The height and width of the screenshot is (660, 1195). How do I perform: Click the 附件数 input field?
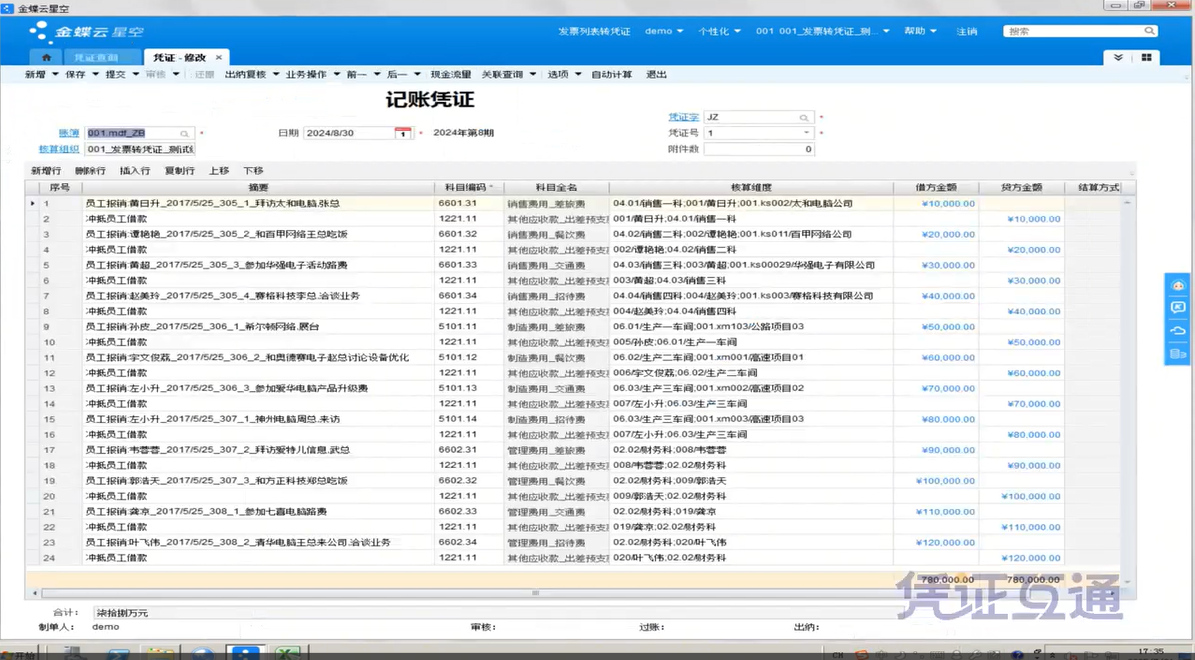758,149
